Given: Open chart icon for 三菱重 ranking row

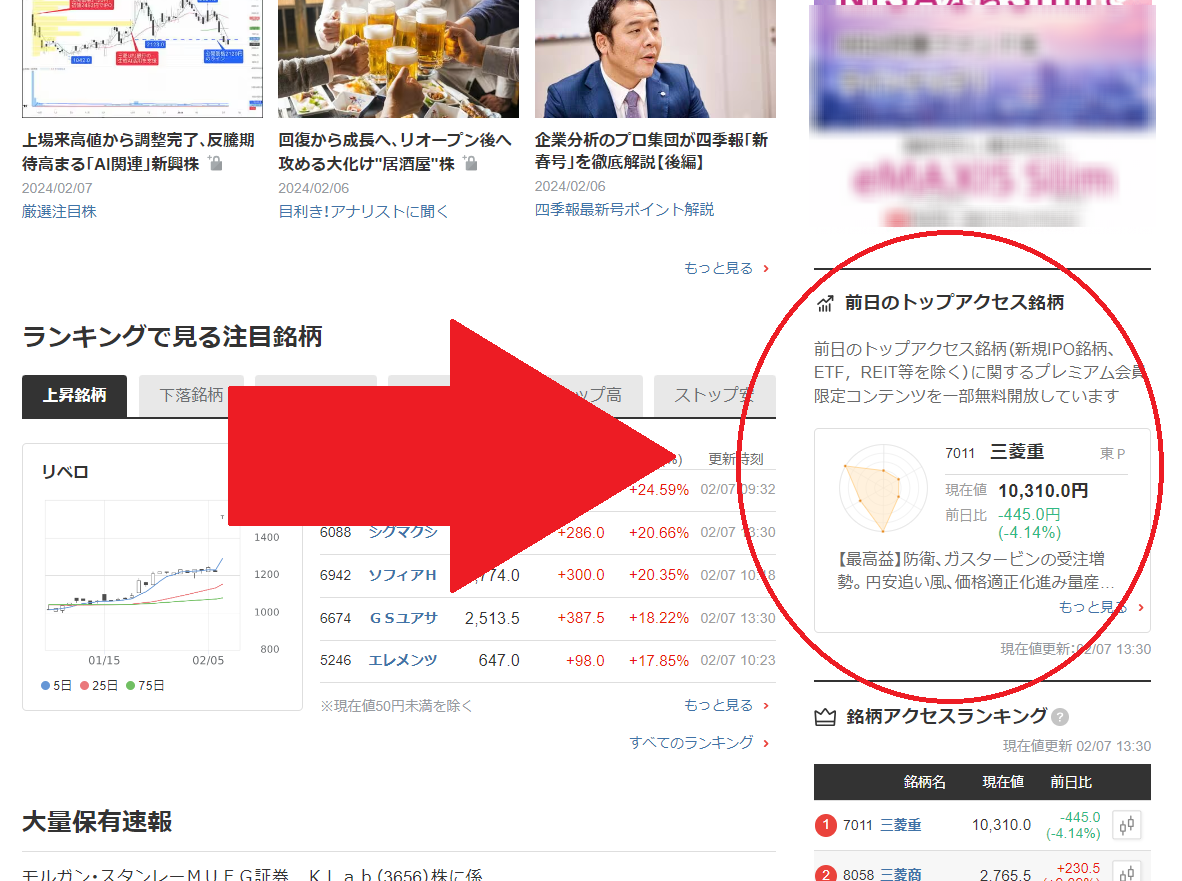Looking at the screenshot, I should (1127, 825).
